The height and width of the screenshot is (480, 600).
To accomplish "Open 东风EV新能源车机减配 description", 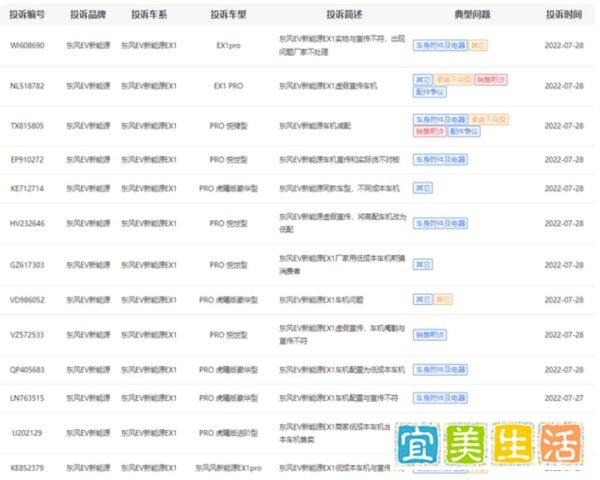I will click(315, 126).
